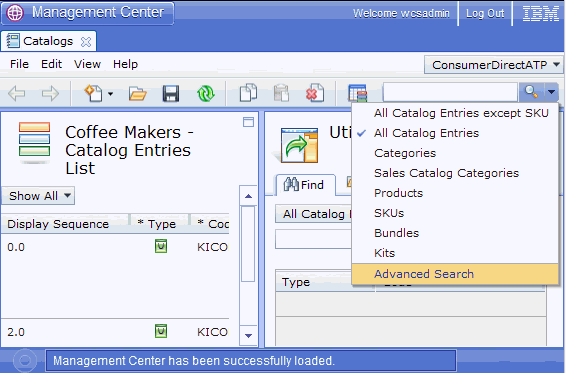
Task: Select the Catalogs tab
Action: pyautogui.click(x=48, y=41)
